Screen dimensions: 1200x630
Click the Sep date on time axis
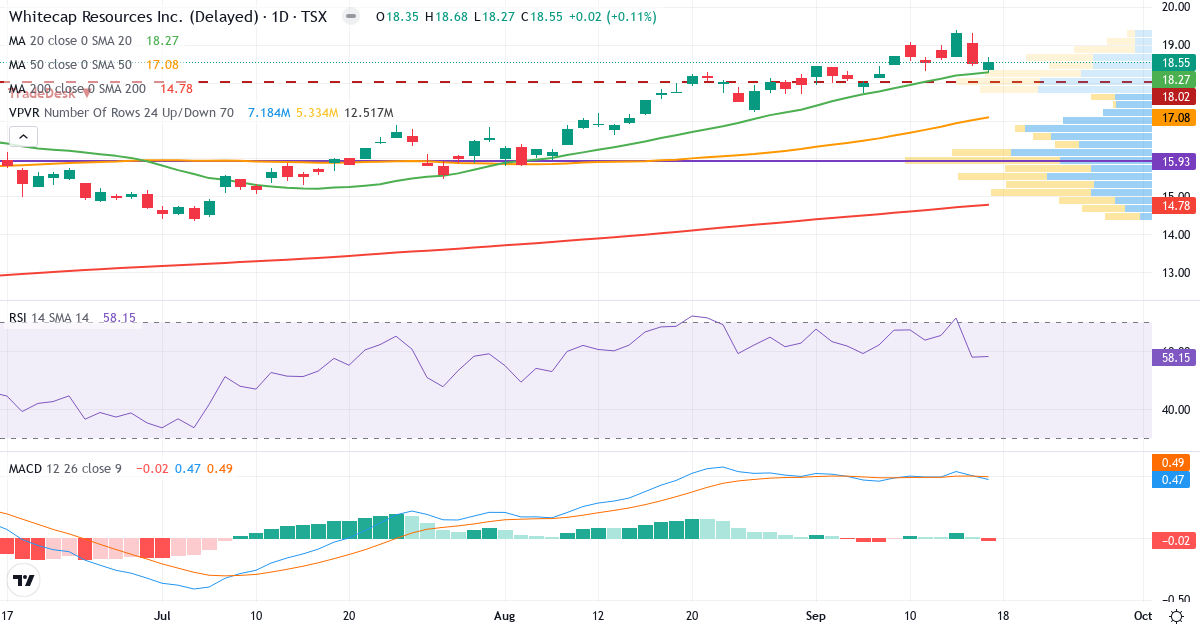(818, 615)
